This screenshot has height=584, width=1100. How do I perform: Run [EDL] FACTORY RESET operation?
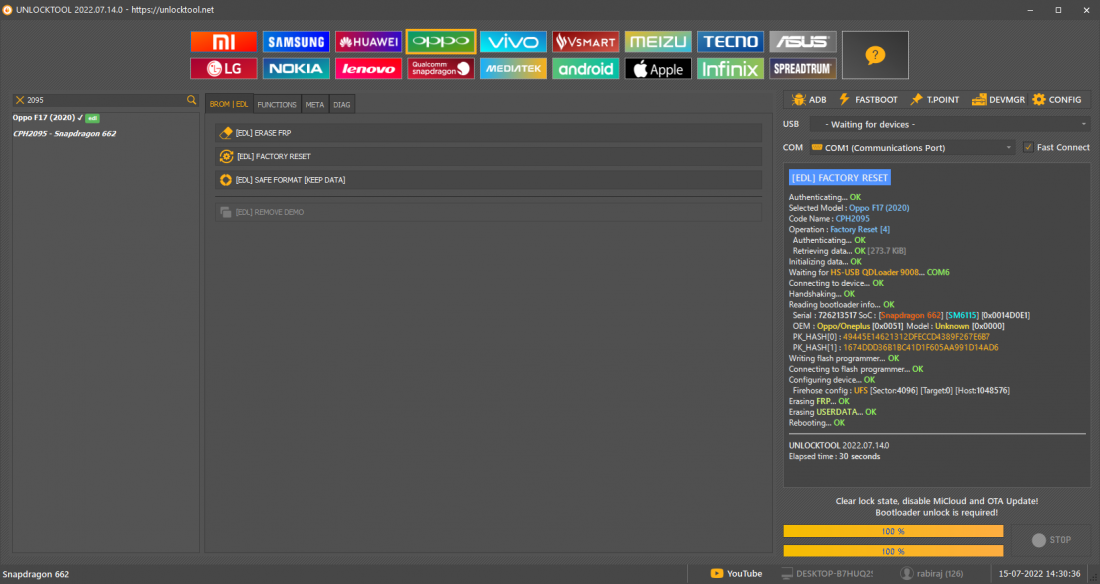click(488, 157)
